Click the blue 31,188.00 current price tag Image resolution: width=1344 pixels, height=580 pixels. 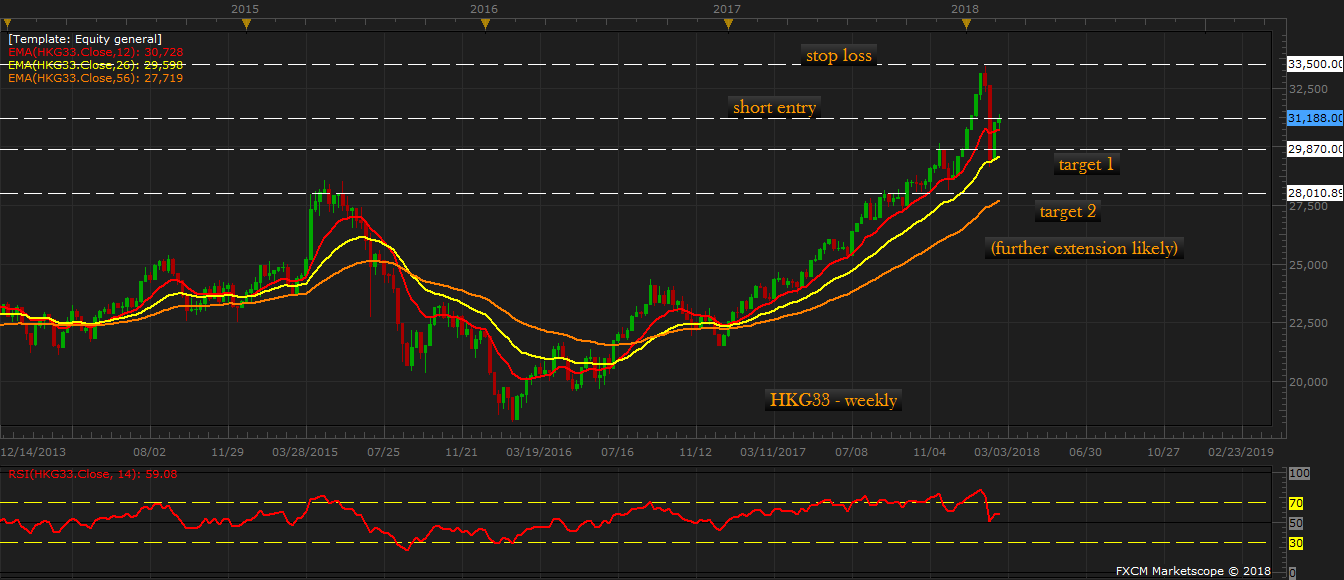coord(1314,118)
